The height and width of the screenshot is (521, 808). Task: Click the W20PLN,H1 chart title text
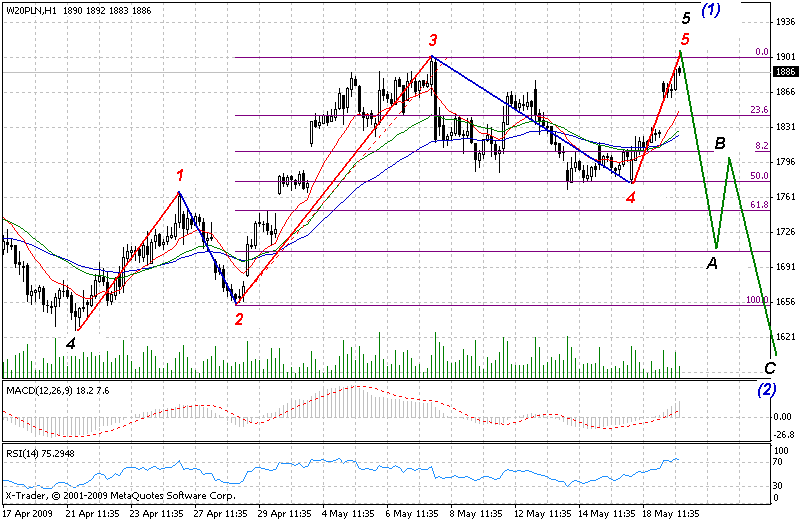pos(79,10)
